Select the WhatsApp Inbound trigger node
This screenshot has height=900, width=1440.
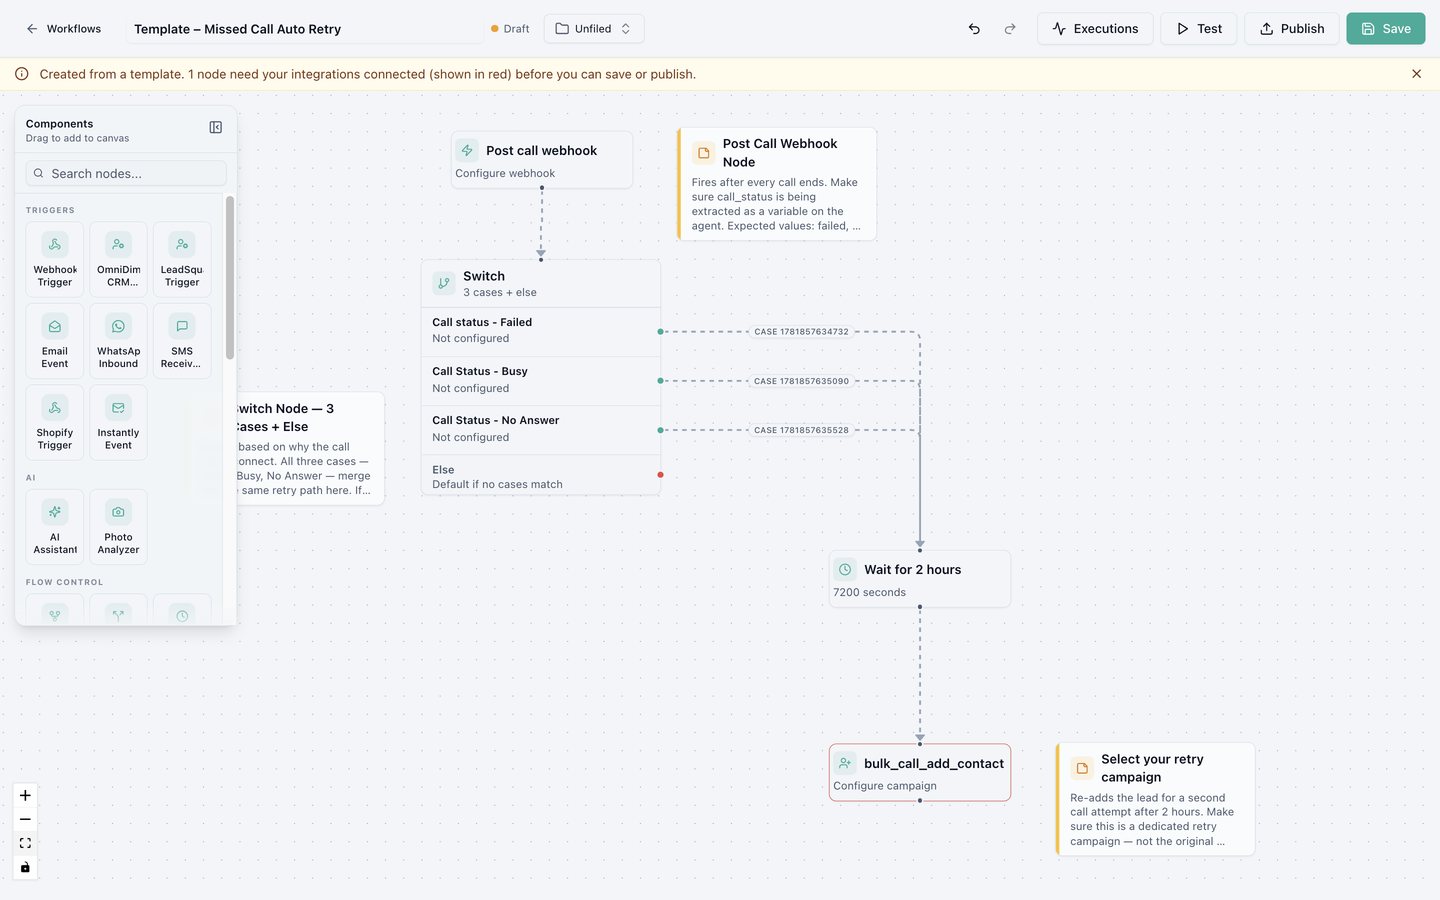tap(118, 341)
